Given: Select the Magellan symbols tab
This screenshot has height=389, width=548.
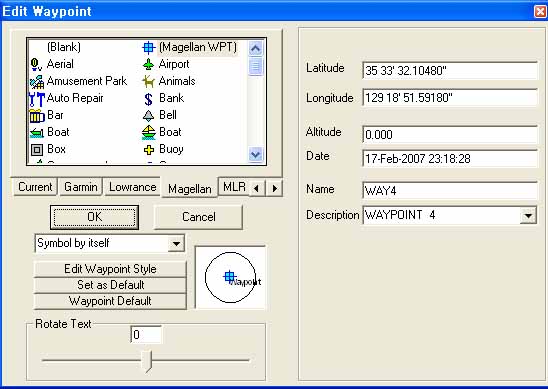Looking at the screenshot, I should [189, 189].
